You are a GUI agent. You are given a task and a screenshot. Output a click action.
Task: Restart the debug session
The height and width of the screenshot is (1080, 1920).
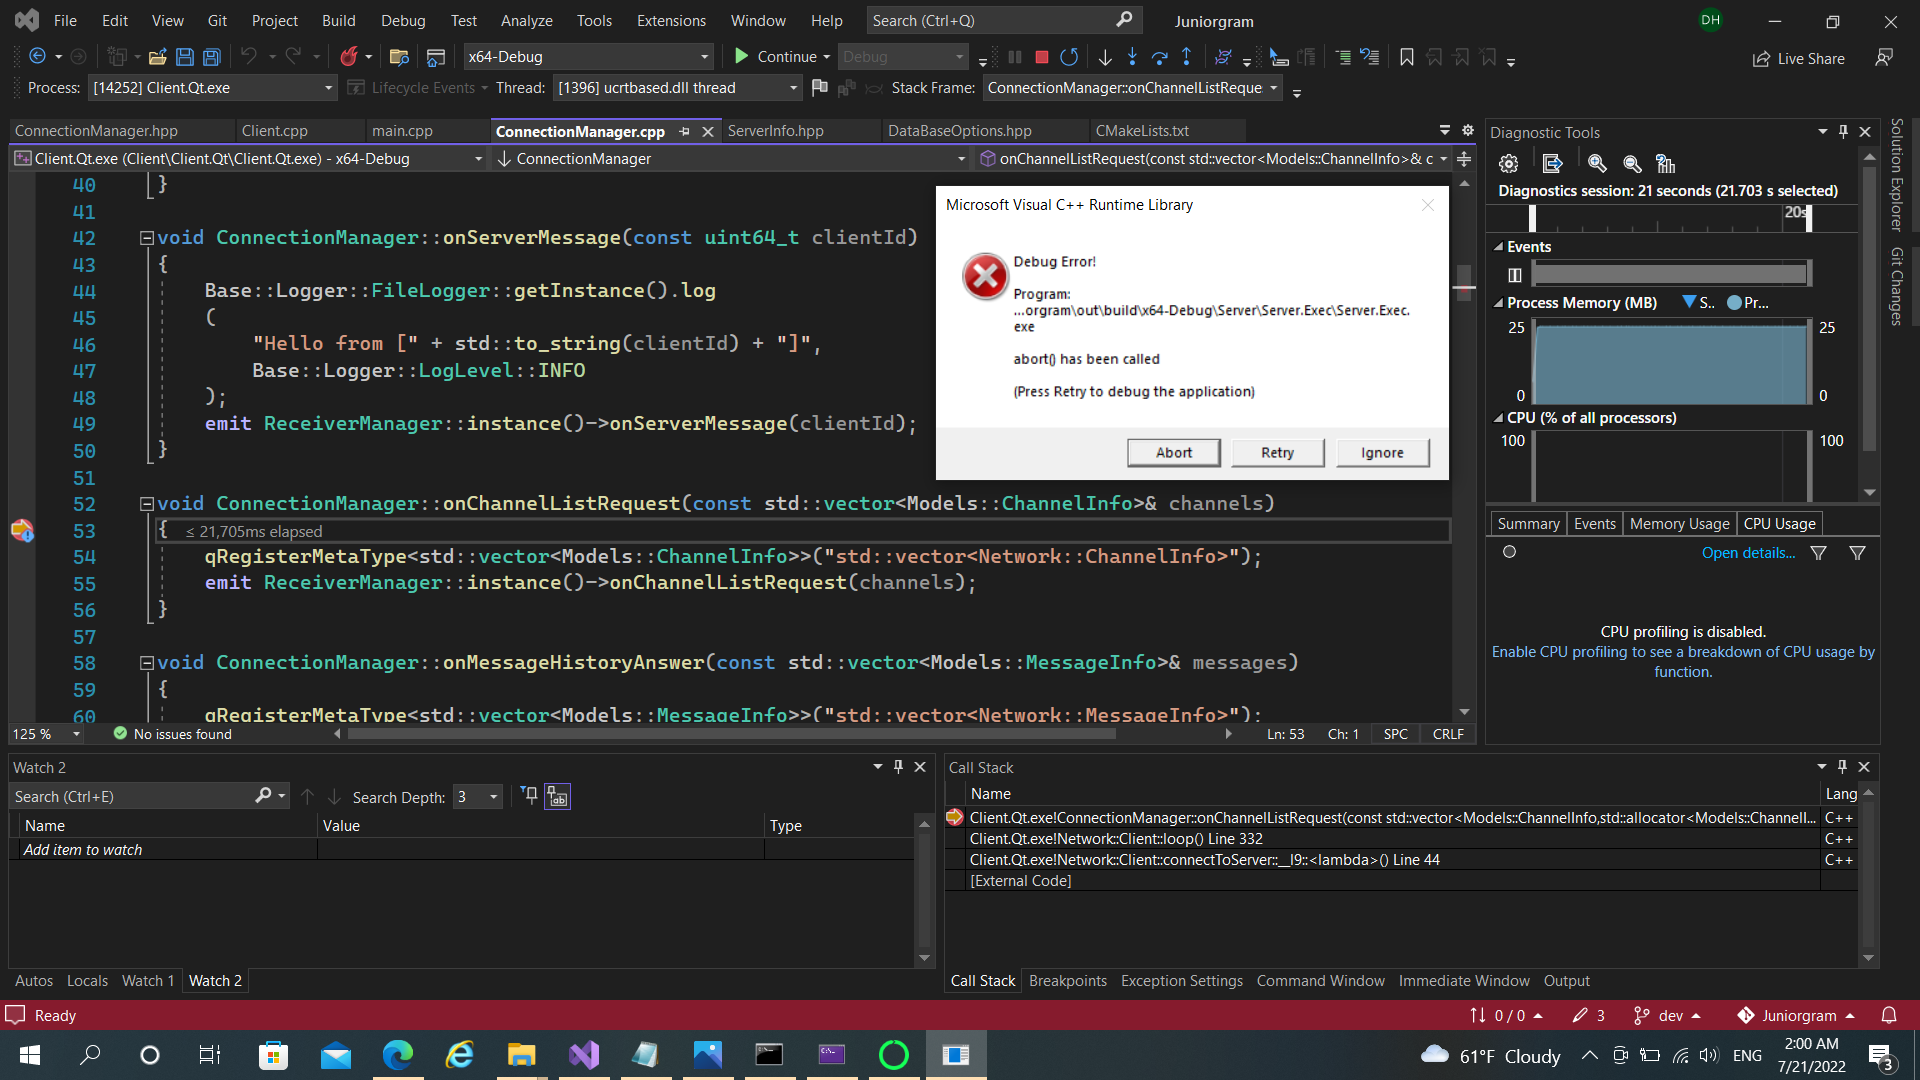pos(1069,57)
